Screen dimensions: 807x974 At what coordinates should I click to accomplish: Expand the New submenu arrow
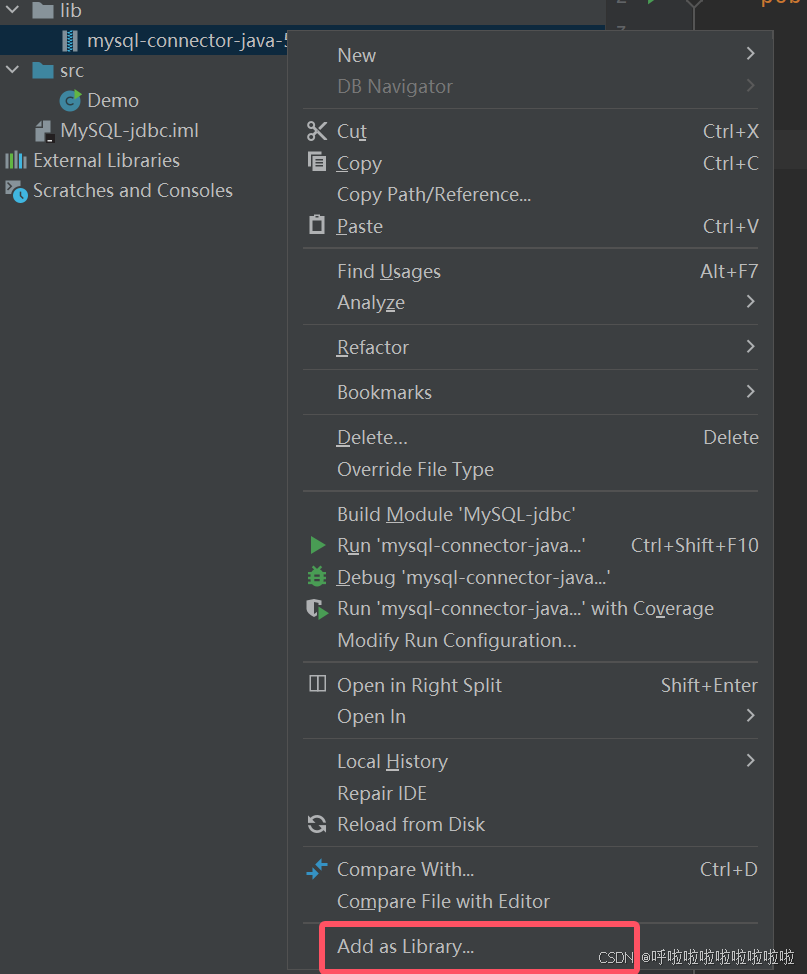pyautogui.click(x=750, y=54)
